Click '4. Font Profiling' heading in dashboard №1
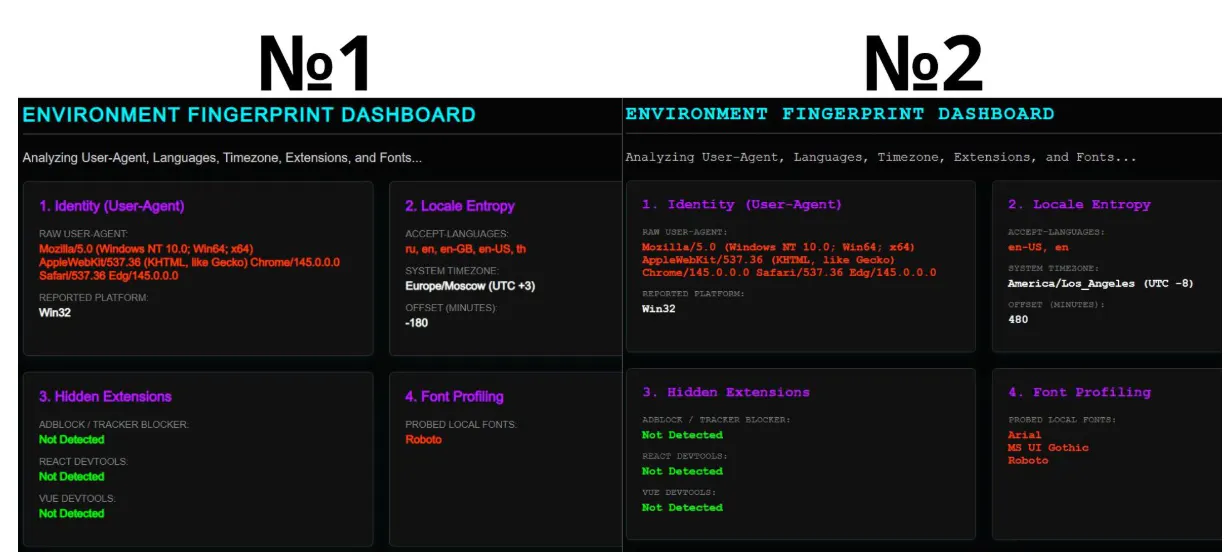 coord(454,397)
